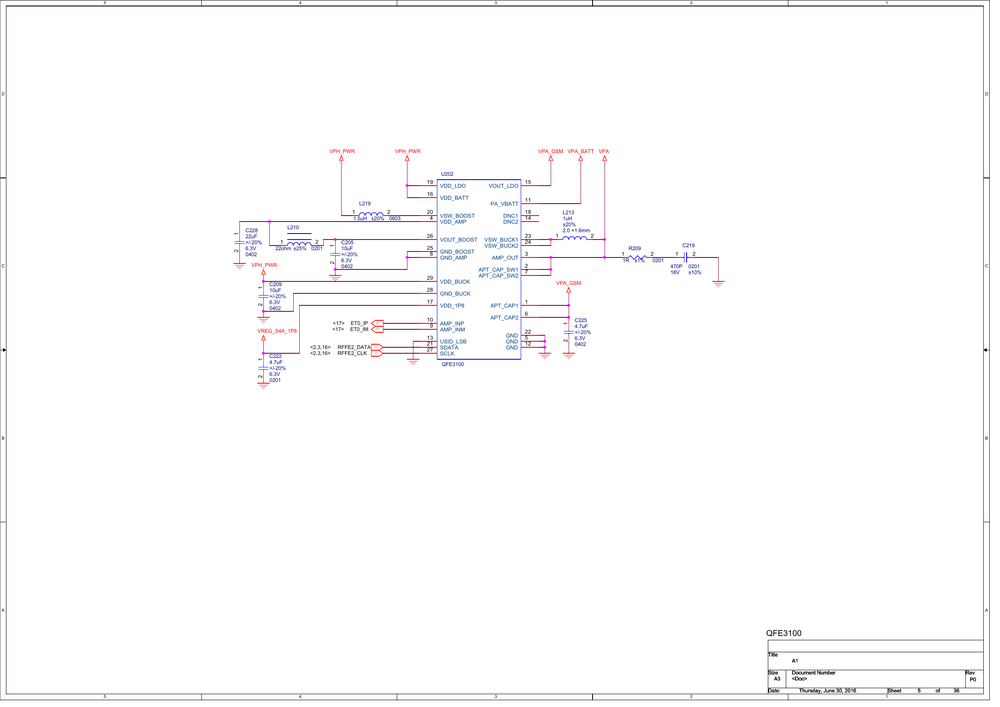
Task: Click the VDD_1P8 pin label
Action: (x=452, y=306)
